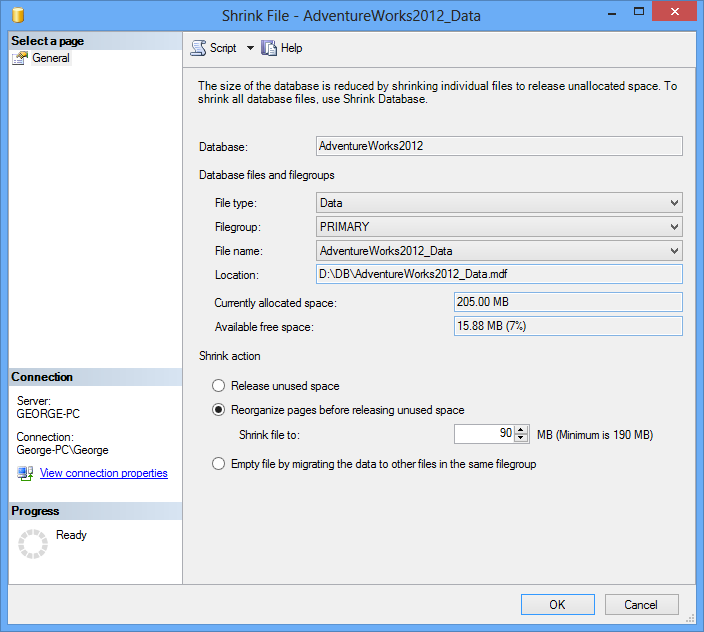Click the connection properties computer icon

click(x=25, y=473)
